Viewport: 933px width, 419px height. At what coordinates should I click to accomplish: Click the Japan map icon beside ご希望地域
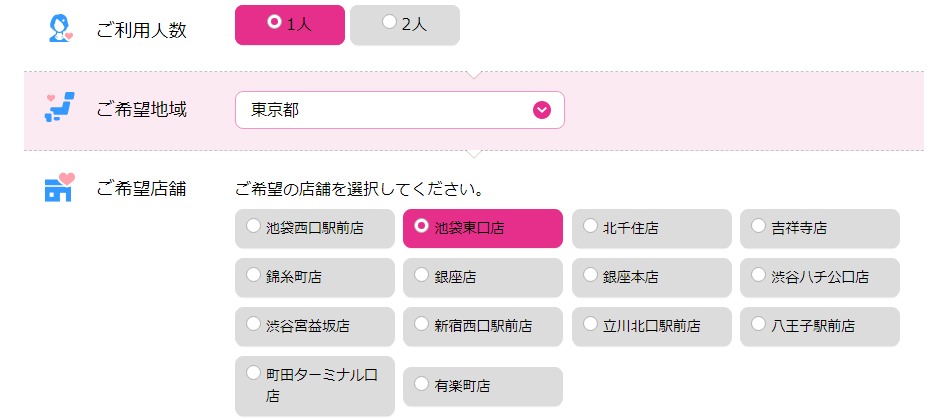tap(60, 107)
